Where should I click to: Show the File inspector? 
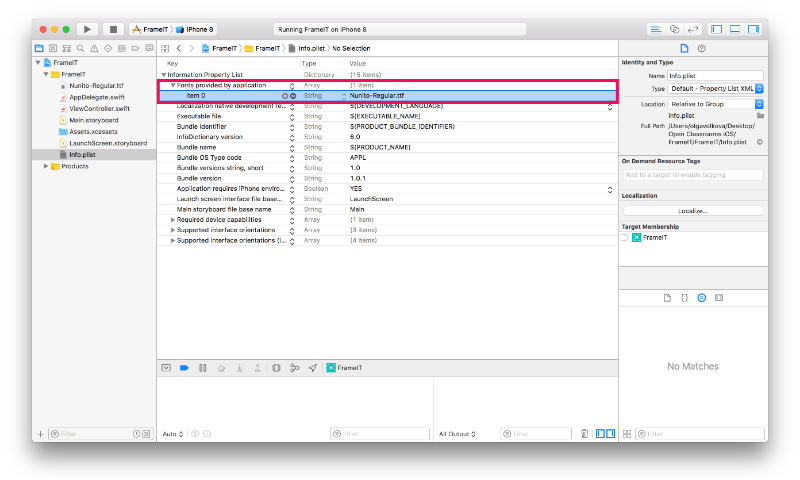click(x=684, y=48)
